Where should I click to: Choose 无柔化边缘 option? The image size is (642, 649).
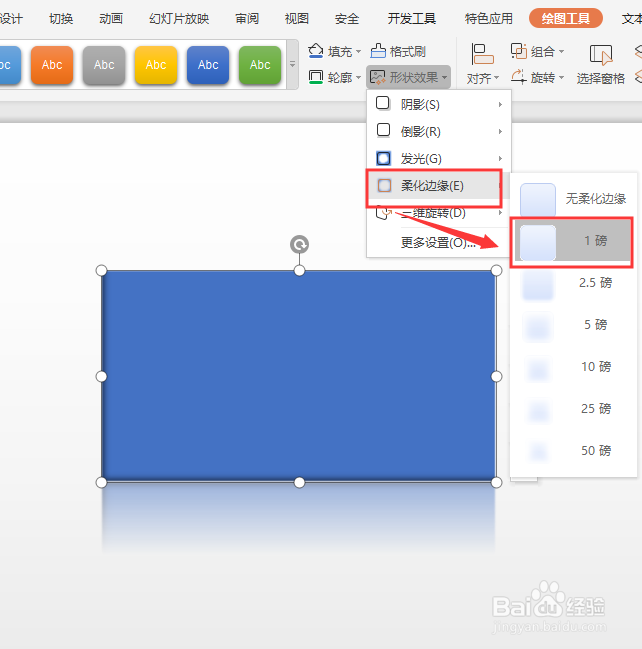tap(573, 199)
